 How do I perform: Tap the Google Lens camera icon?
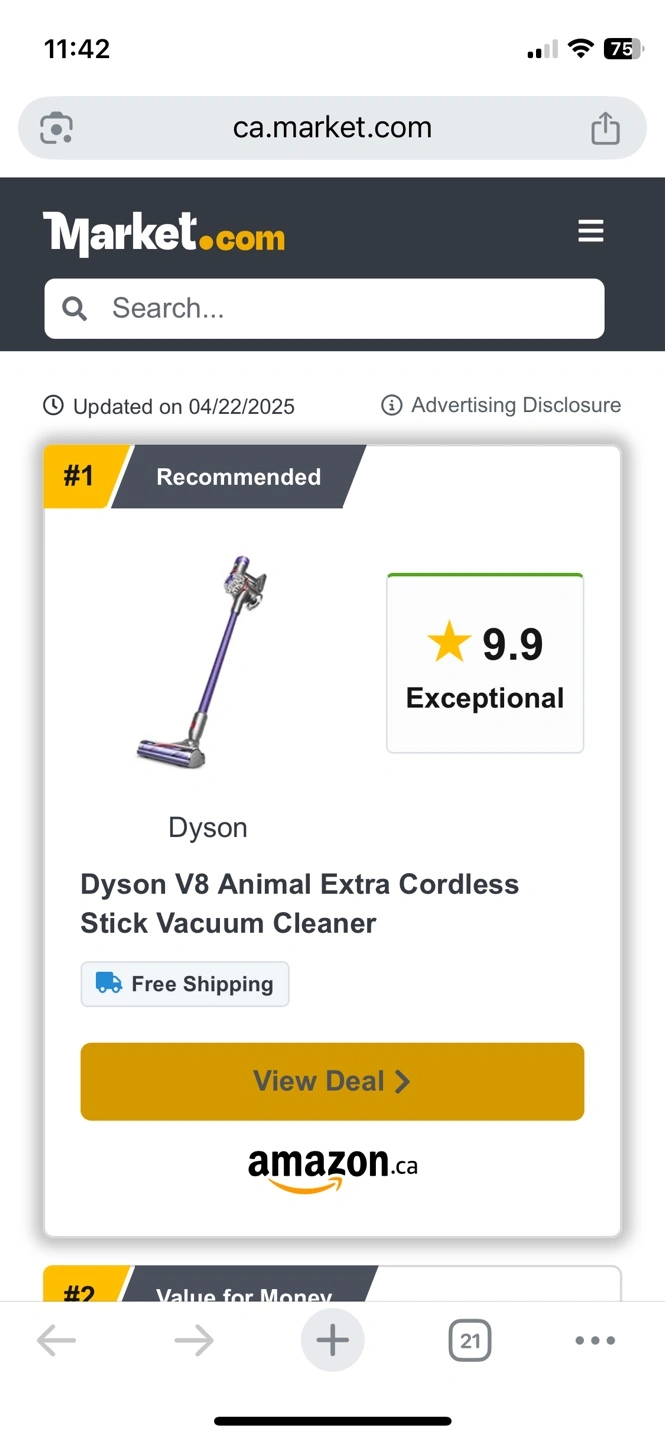pos(57,129)
